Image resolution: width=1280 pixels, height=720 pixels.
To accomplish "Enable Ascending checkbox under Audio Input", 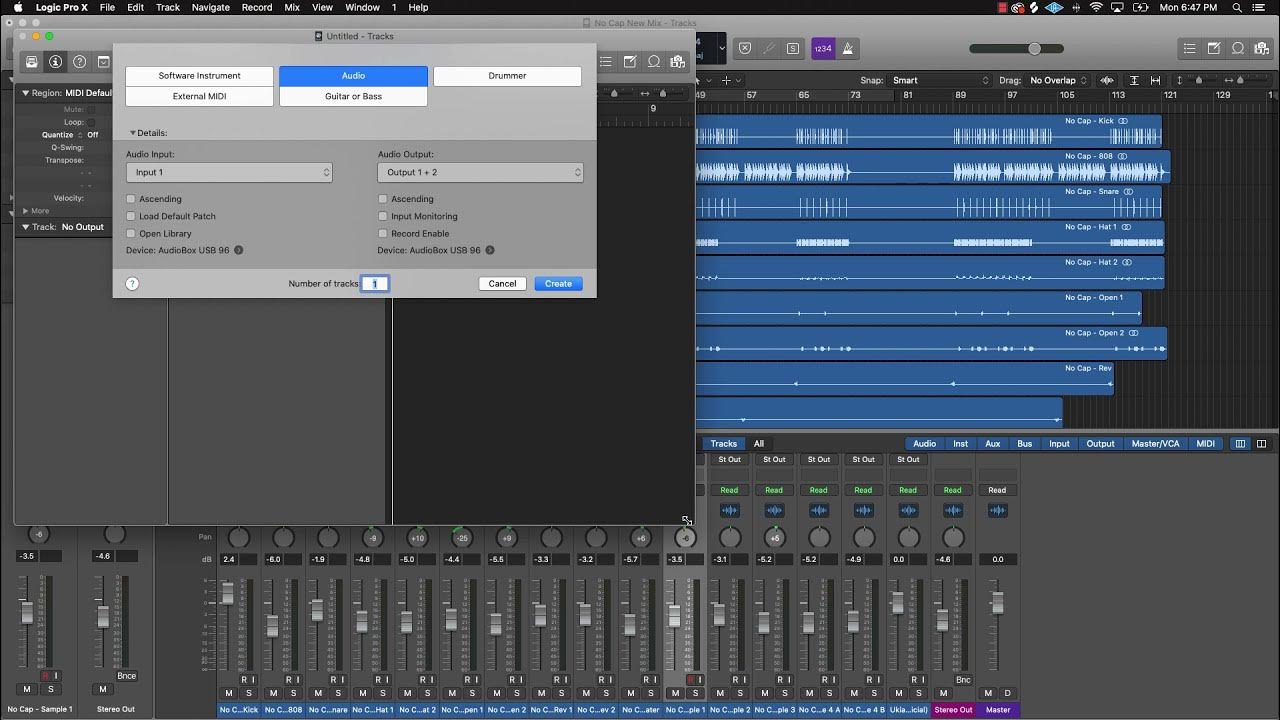I will [x=130, y=199].
